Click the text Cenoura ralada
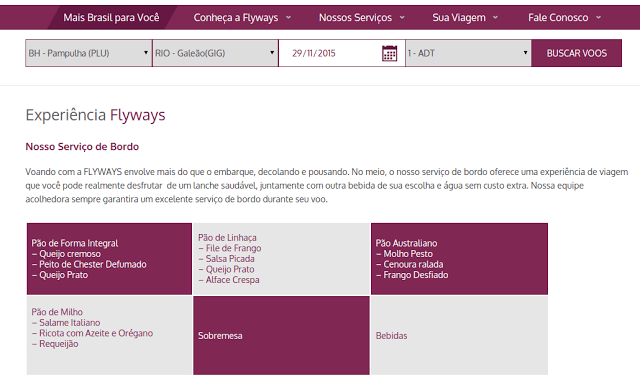The height and width of the screenshot is (391, 640). coord(413,264)
